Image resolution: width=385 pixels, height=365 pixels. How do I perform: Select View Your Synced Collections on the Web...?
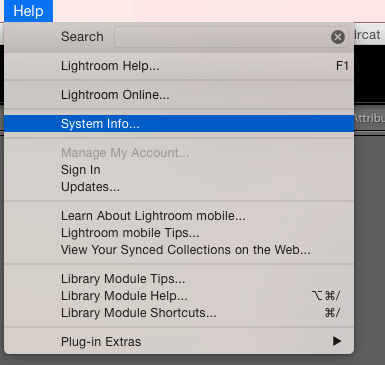pos(179,250)
